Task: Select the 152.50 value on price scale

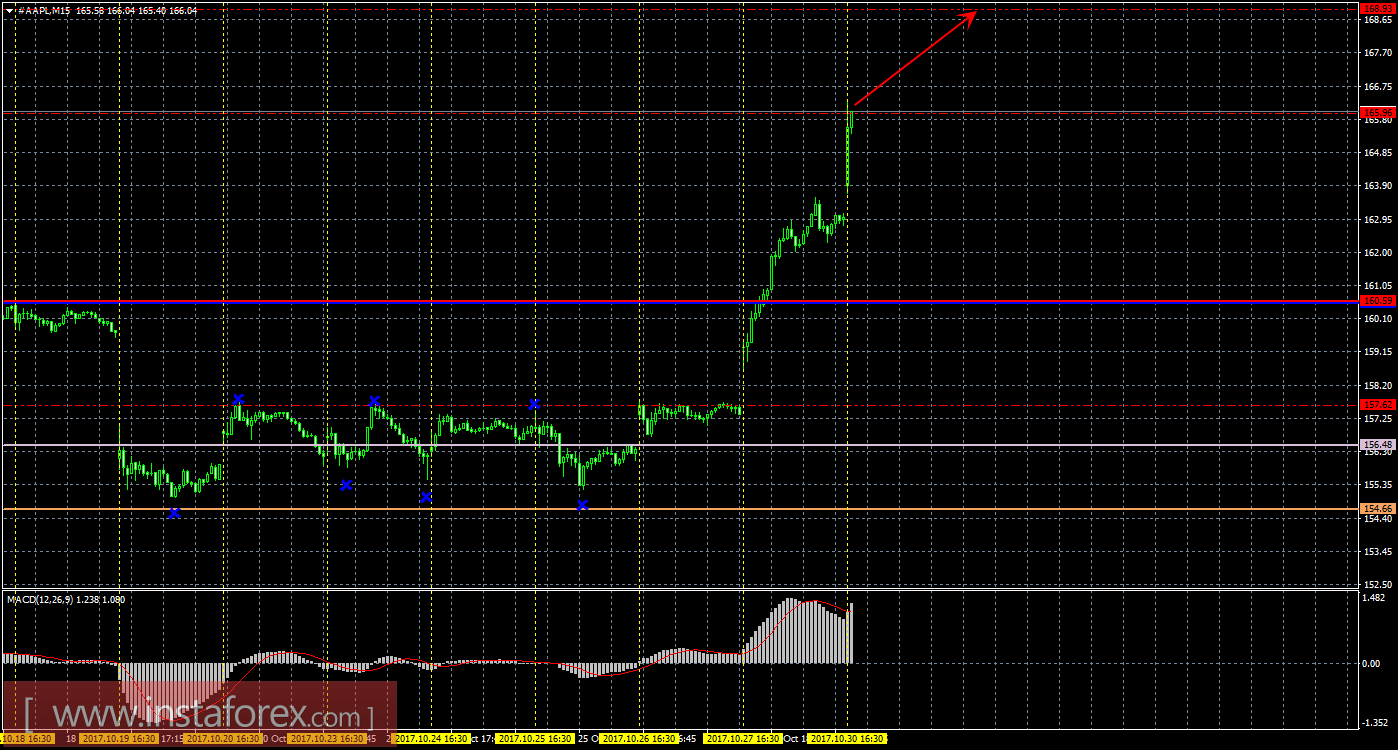Action: click(x=1378, y=584)
